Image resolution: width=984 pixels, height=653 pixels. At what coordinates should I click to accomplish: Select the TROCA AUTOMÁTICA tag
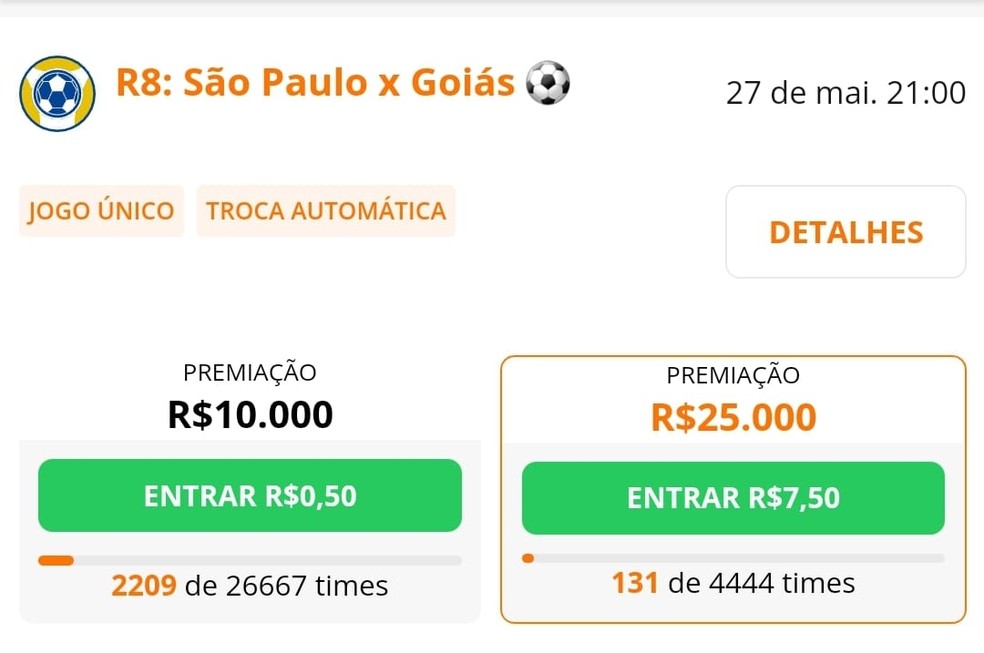[x=326, y=211]
